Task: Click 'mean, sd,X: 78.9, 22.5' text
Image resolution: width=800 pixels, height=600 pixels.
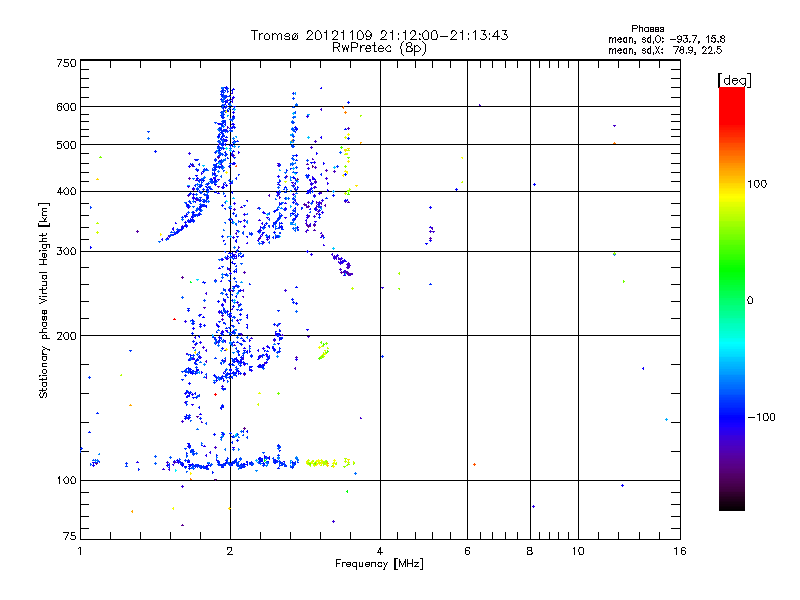Action: pyautogui.click(x=665, y=50)
